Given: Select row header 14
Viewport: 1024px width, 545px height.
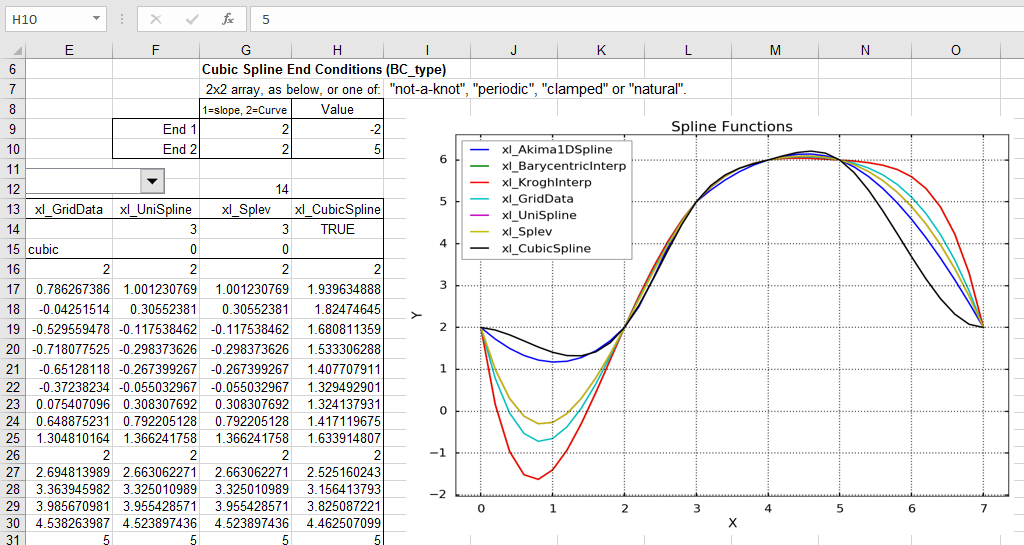Looking at the screenshot, I should coord(12,229).
